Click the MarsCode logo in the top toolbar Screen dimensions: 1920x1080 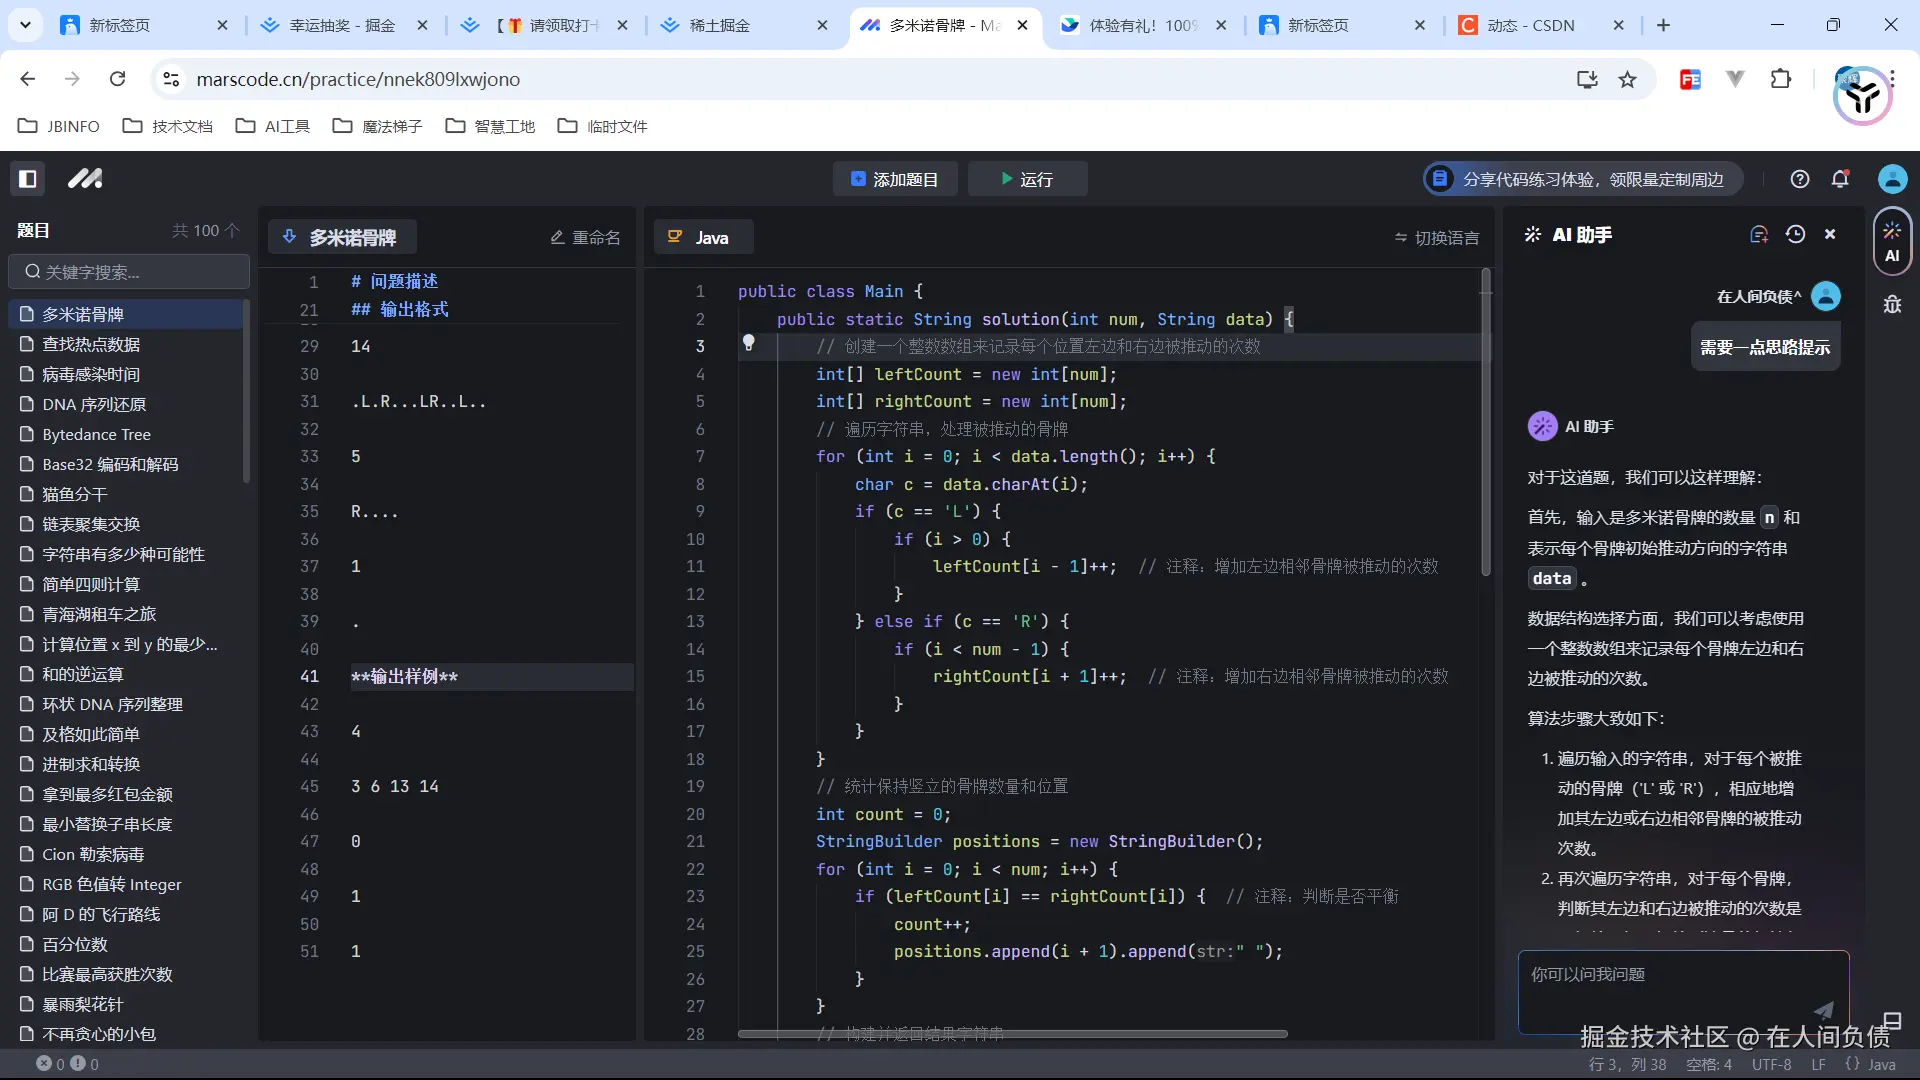(86, 178)
